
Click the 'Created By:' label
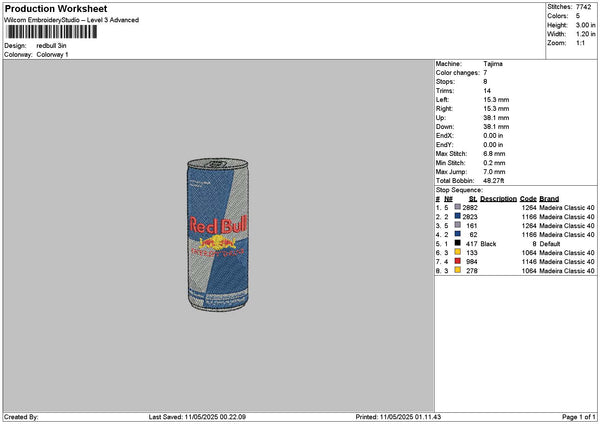pyautogui.click(x=21, y=417)
